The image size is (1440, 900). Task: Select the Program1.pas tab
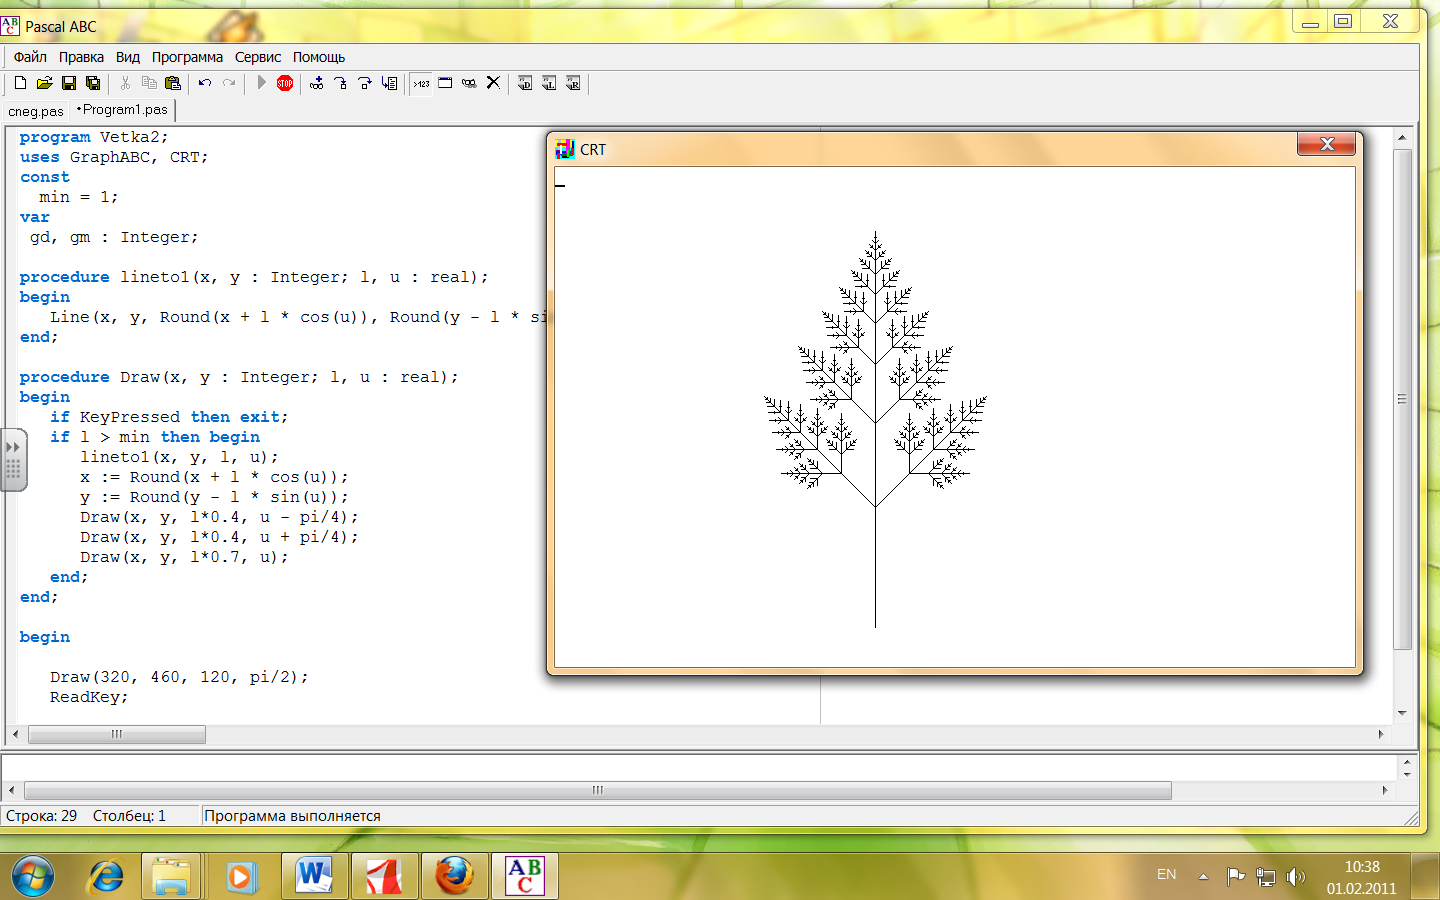click(123, 110)
